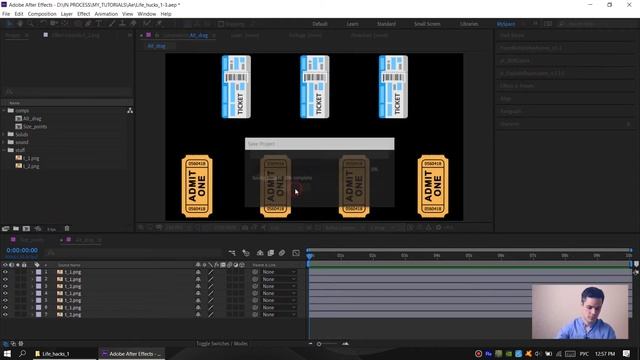Open Parent dropdown for layer 2
This screenshot has height=360, width=640.
click(278, 279)
